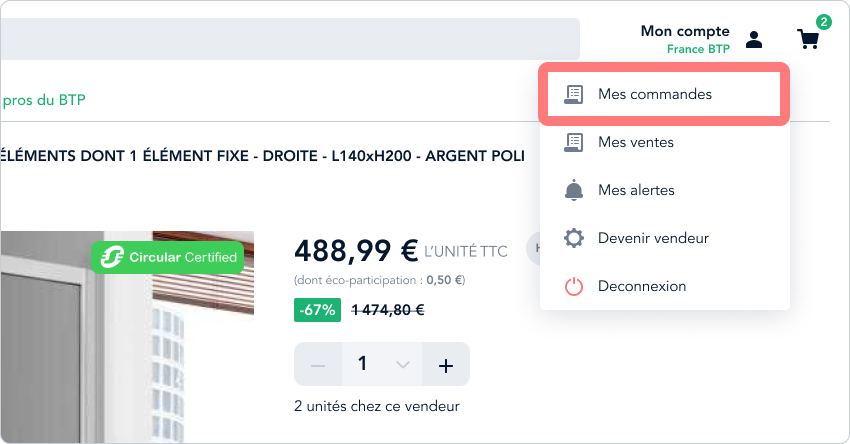Click the Mes ventes receipt icon
This screenshot has height=444, width=850.
coord(574,143)
